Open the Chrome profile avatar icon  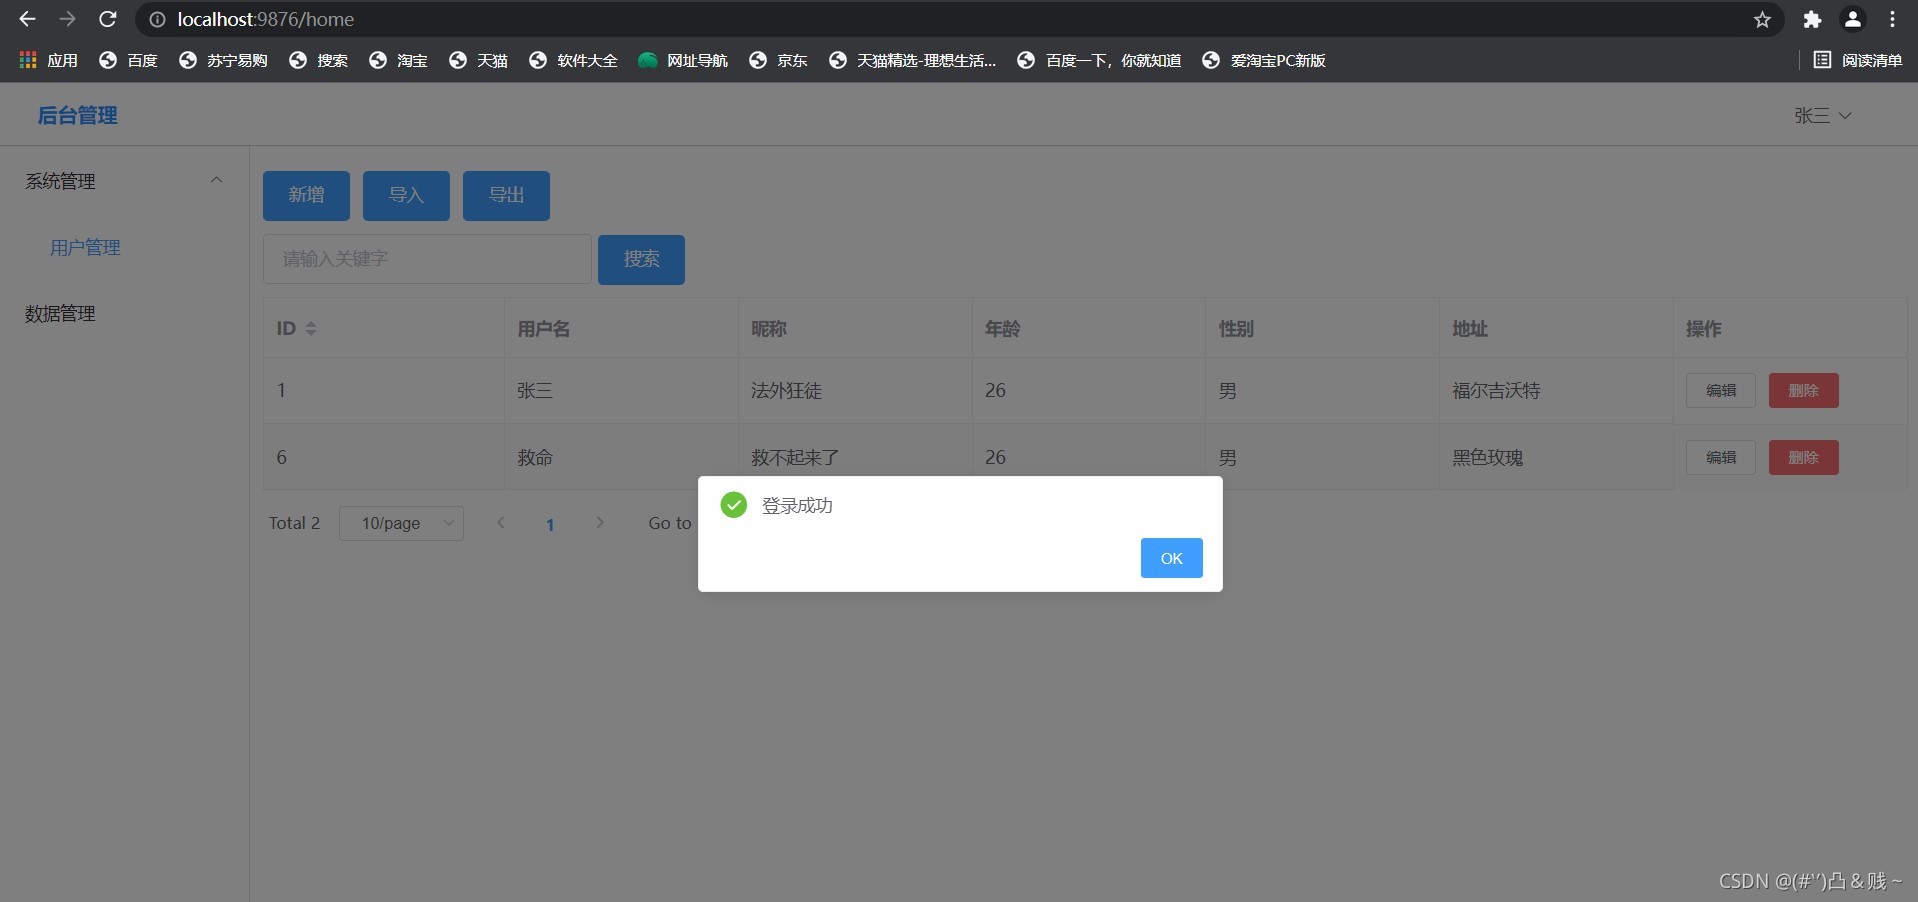click(1852, 20)
